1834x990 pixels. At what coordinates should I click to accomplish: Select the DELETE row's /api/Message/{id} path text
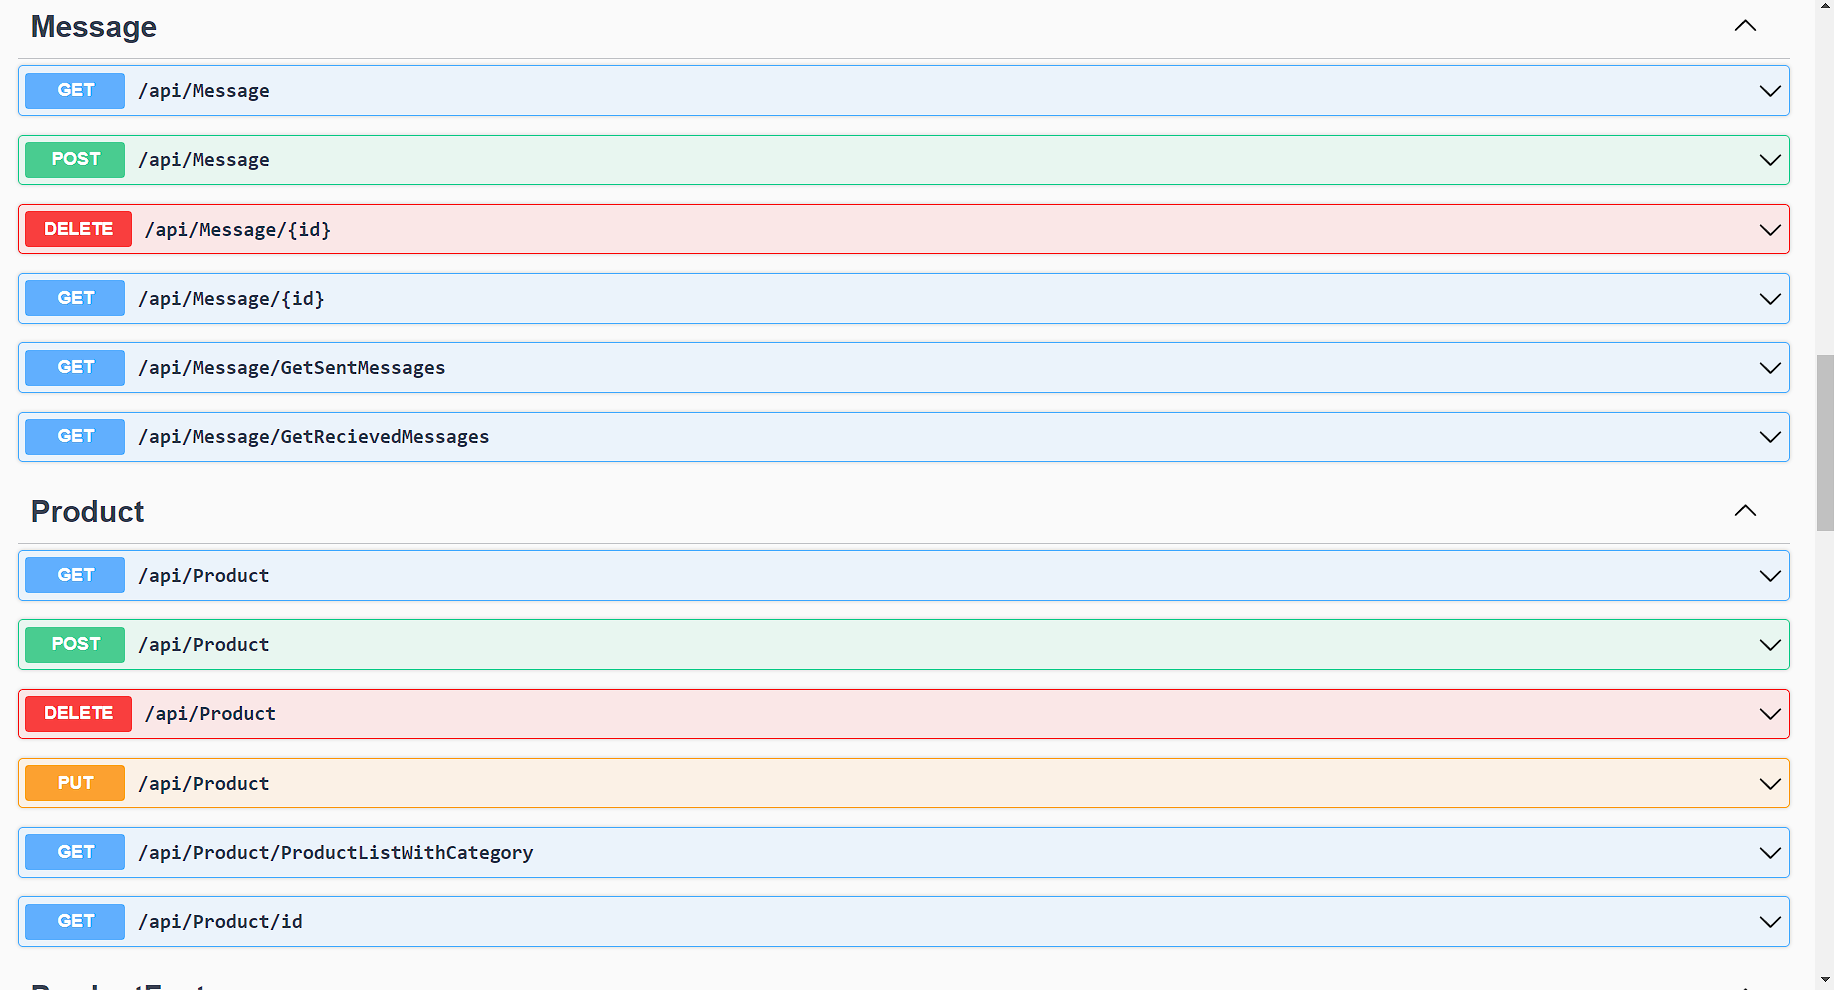coord(238,230)
